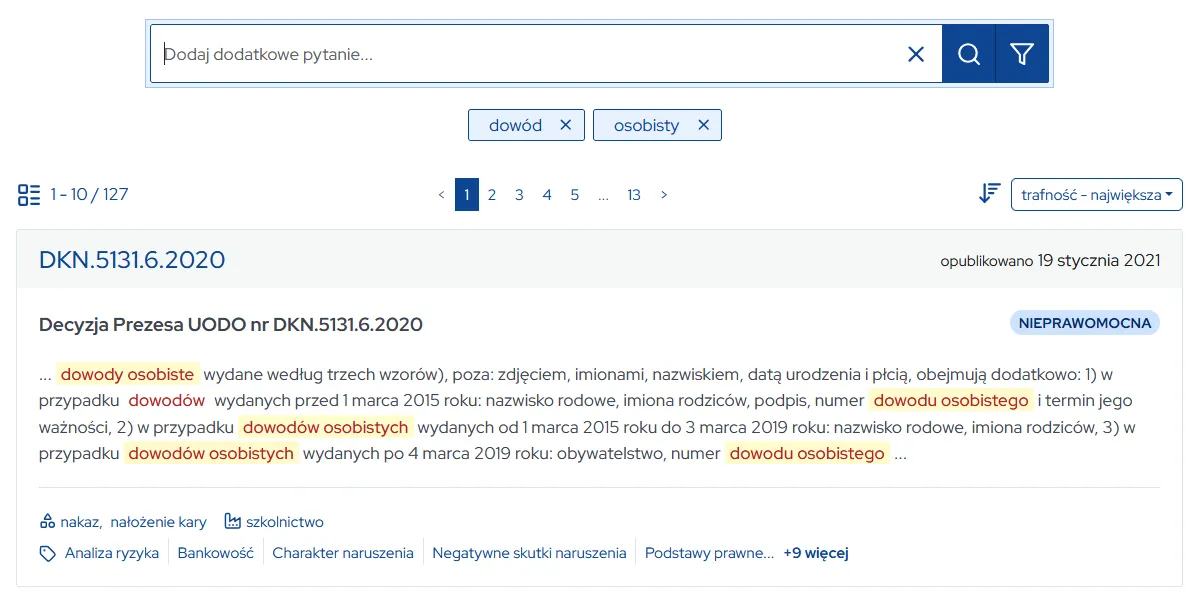Select the Bankowość tag
The width and height of the screenshot is (1200, 600).
215,552
